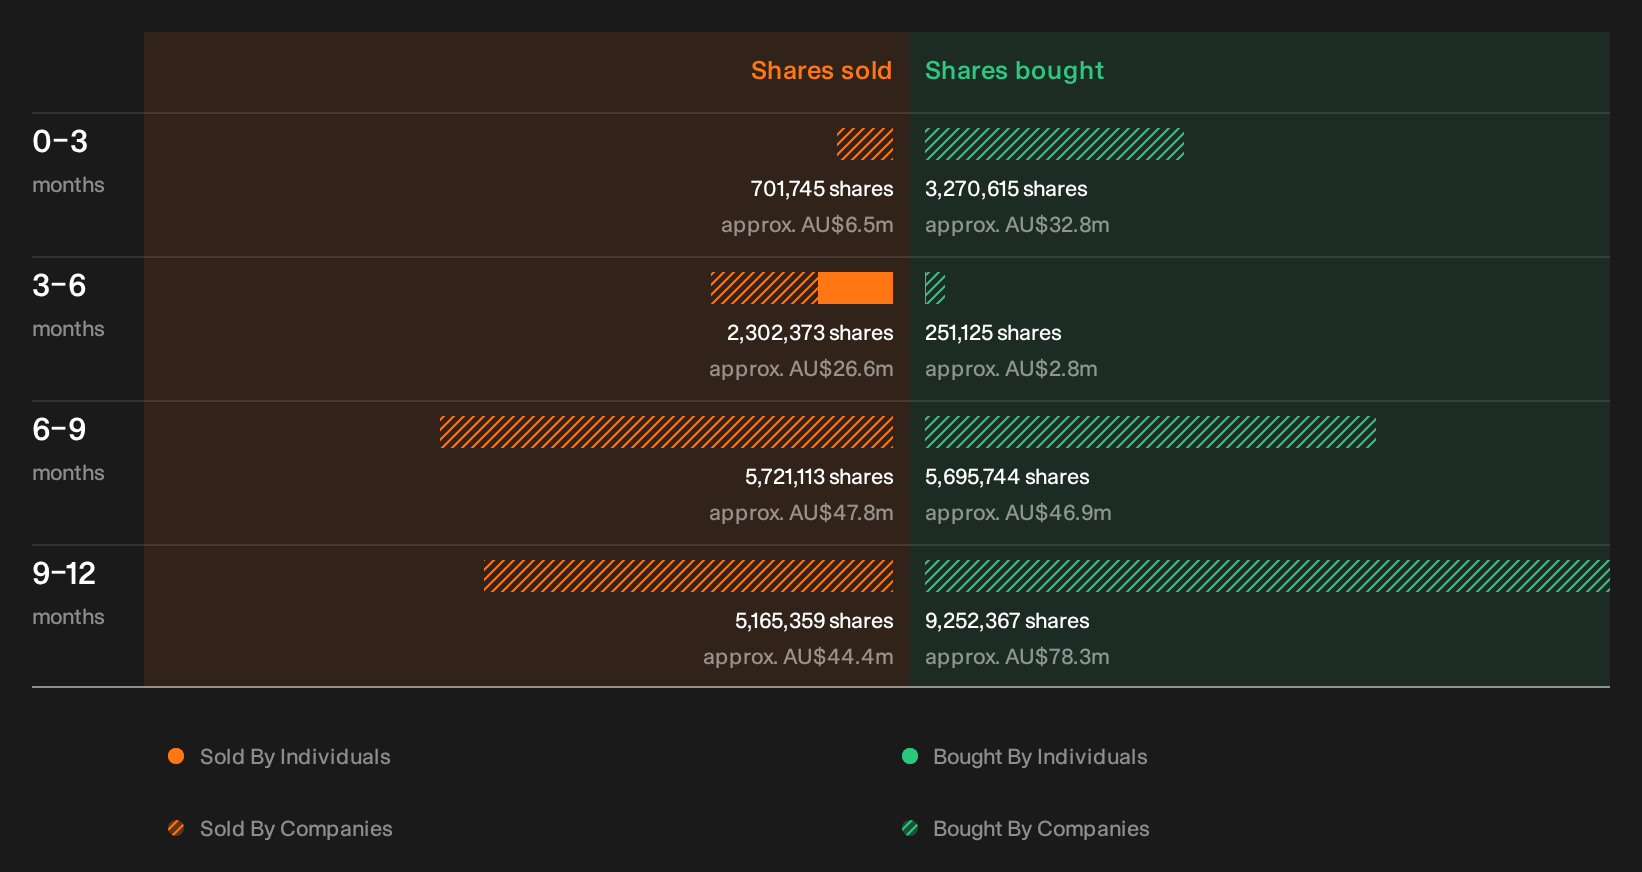The image size is (1642, 872).
Task: Click the 9-12 months bought bar
Action: click(1267, 576)
